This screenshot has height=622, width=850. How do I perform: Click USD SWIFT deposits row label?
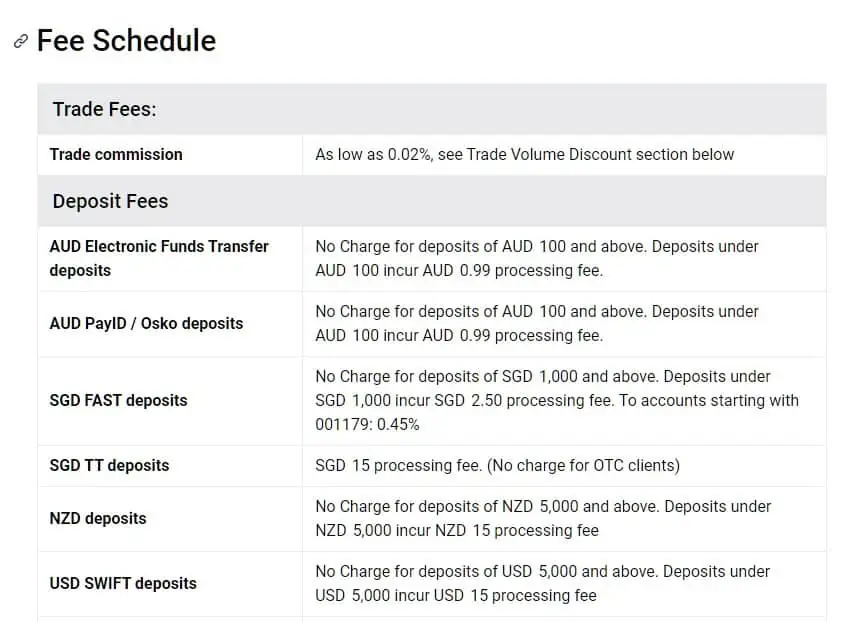pyautogui.click(x=123, y=583)
